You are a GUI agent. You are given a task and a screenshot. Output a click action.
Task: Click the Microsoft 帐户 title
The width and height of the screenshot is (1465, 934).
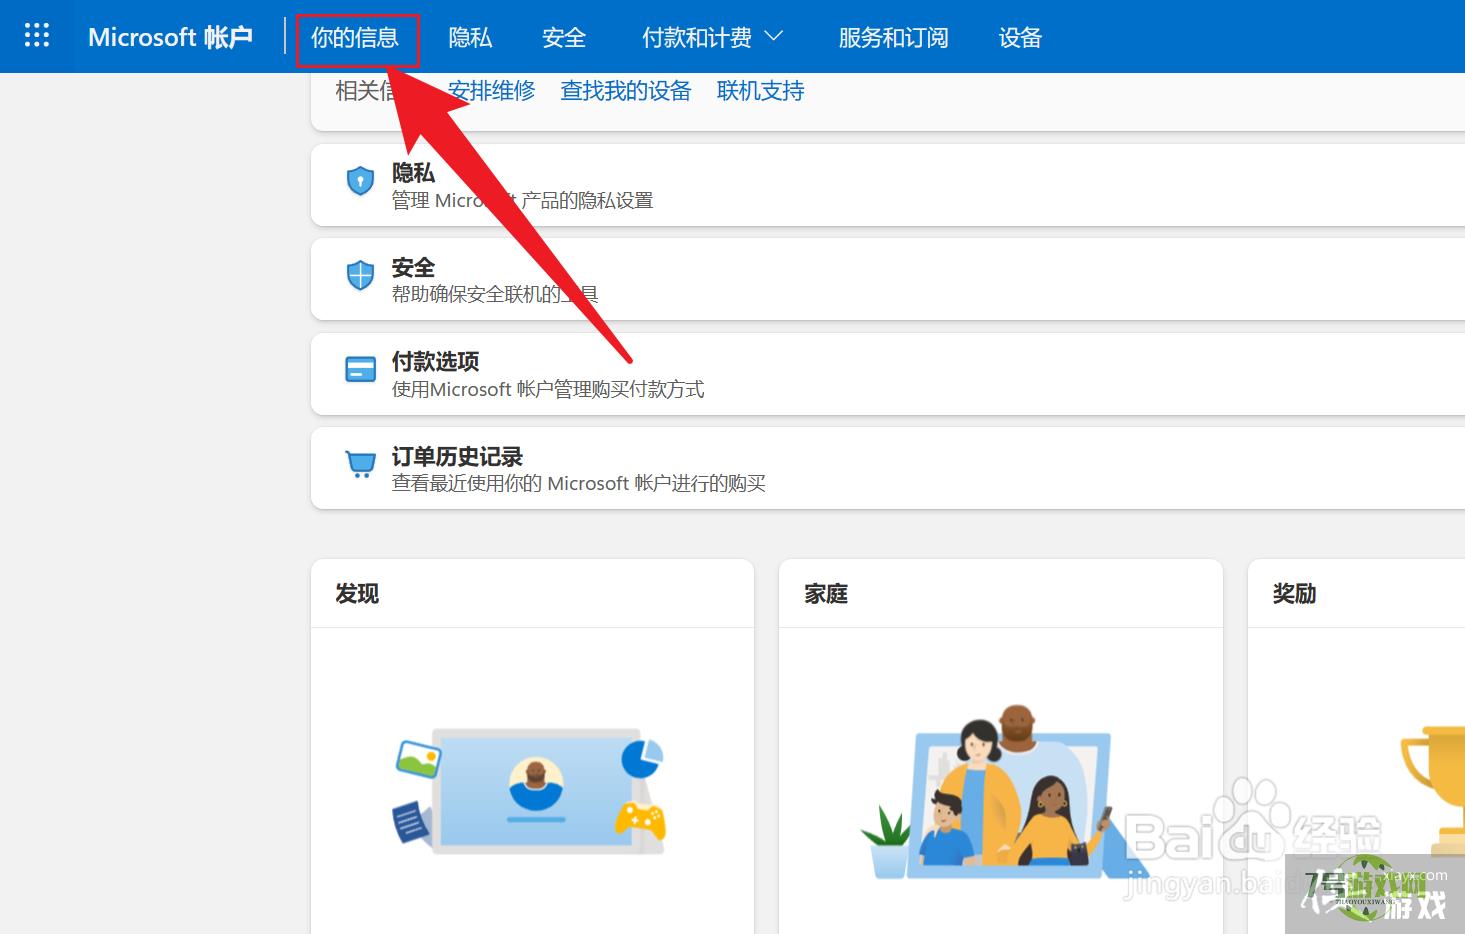point(170,37)
